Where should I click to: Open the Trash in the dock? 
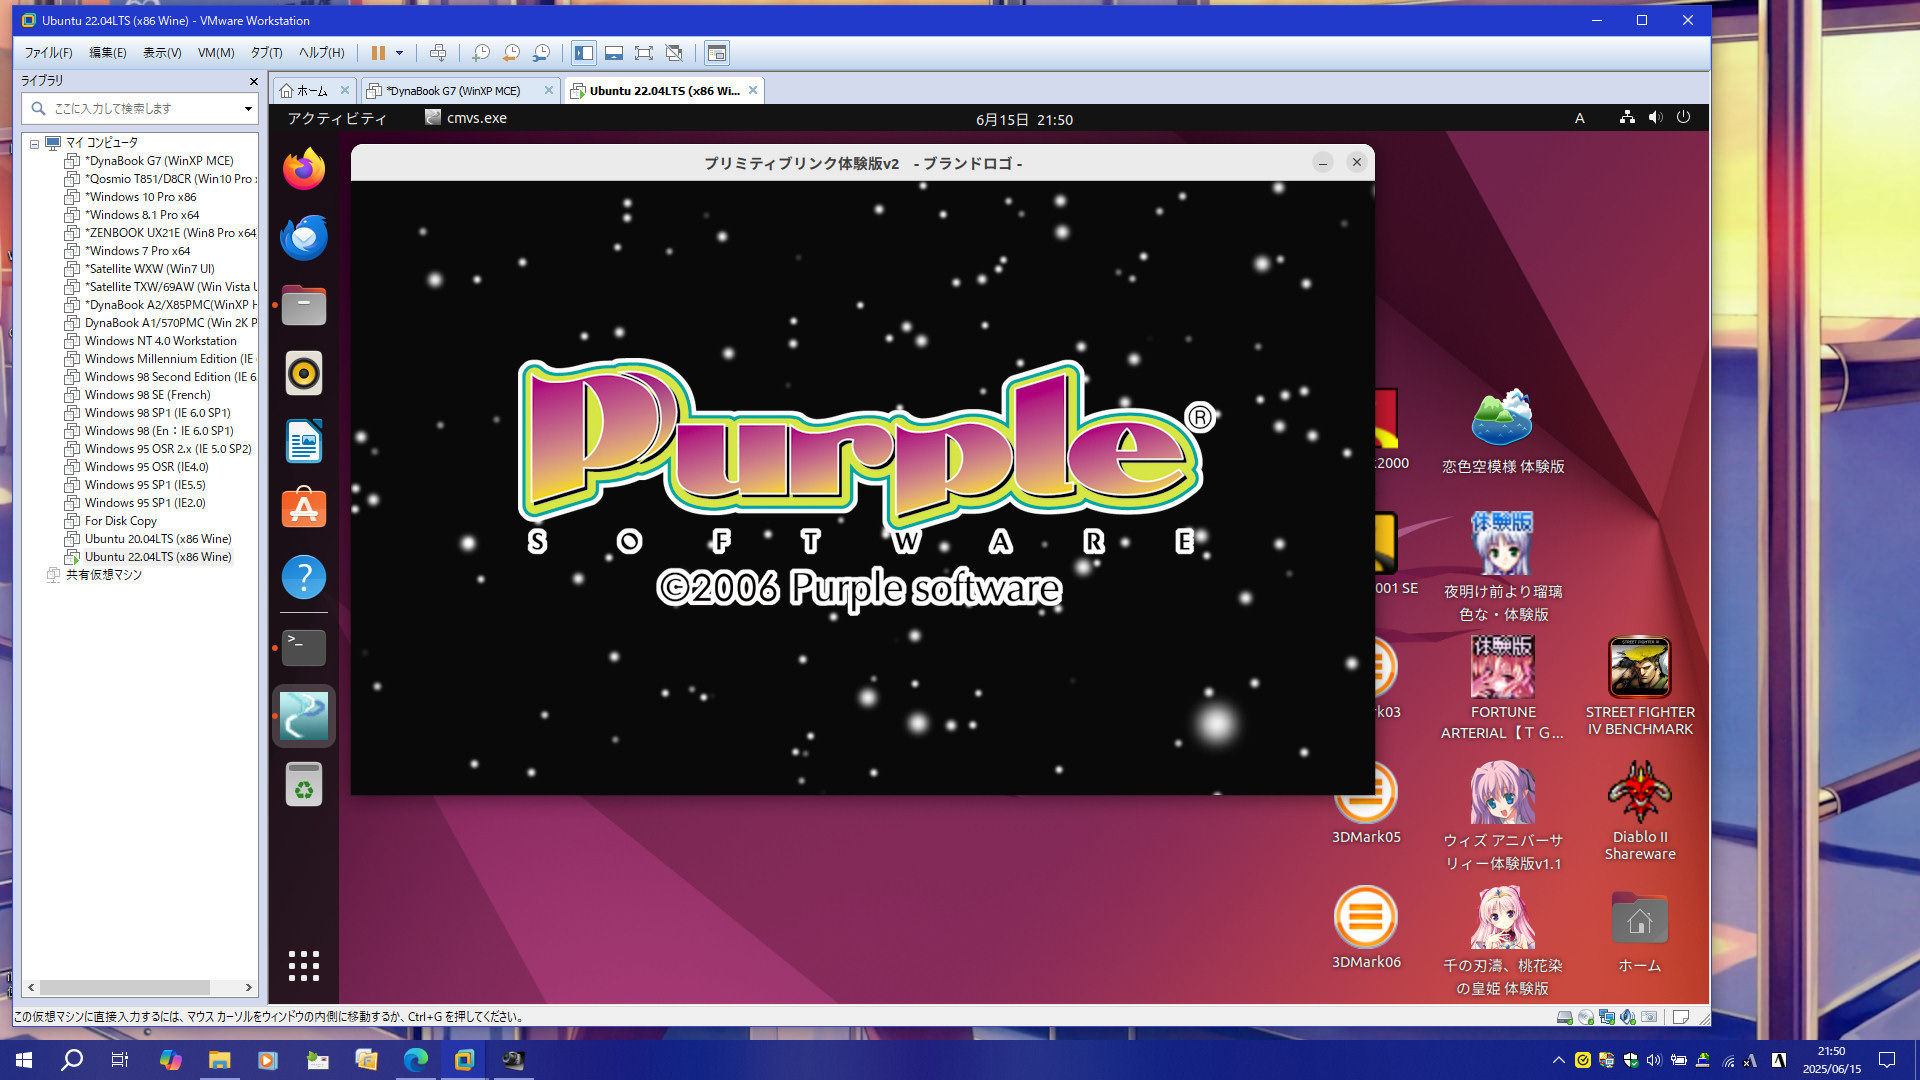[304, 784]
